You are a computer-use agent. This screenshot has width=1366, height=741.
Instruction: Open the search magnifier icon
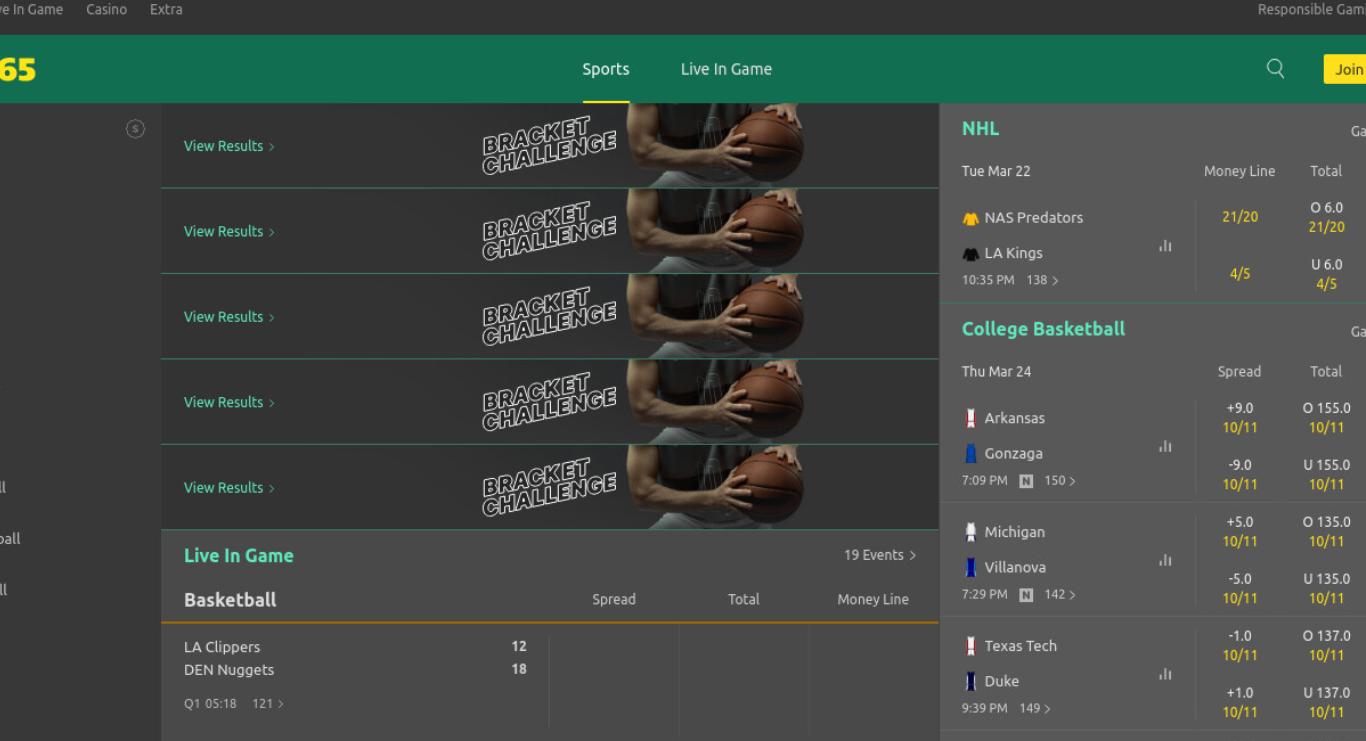pos(1275,68)
